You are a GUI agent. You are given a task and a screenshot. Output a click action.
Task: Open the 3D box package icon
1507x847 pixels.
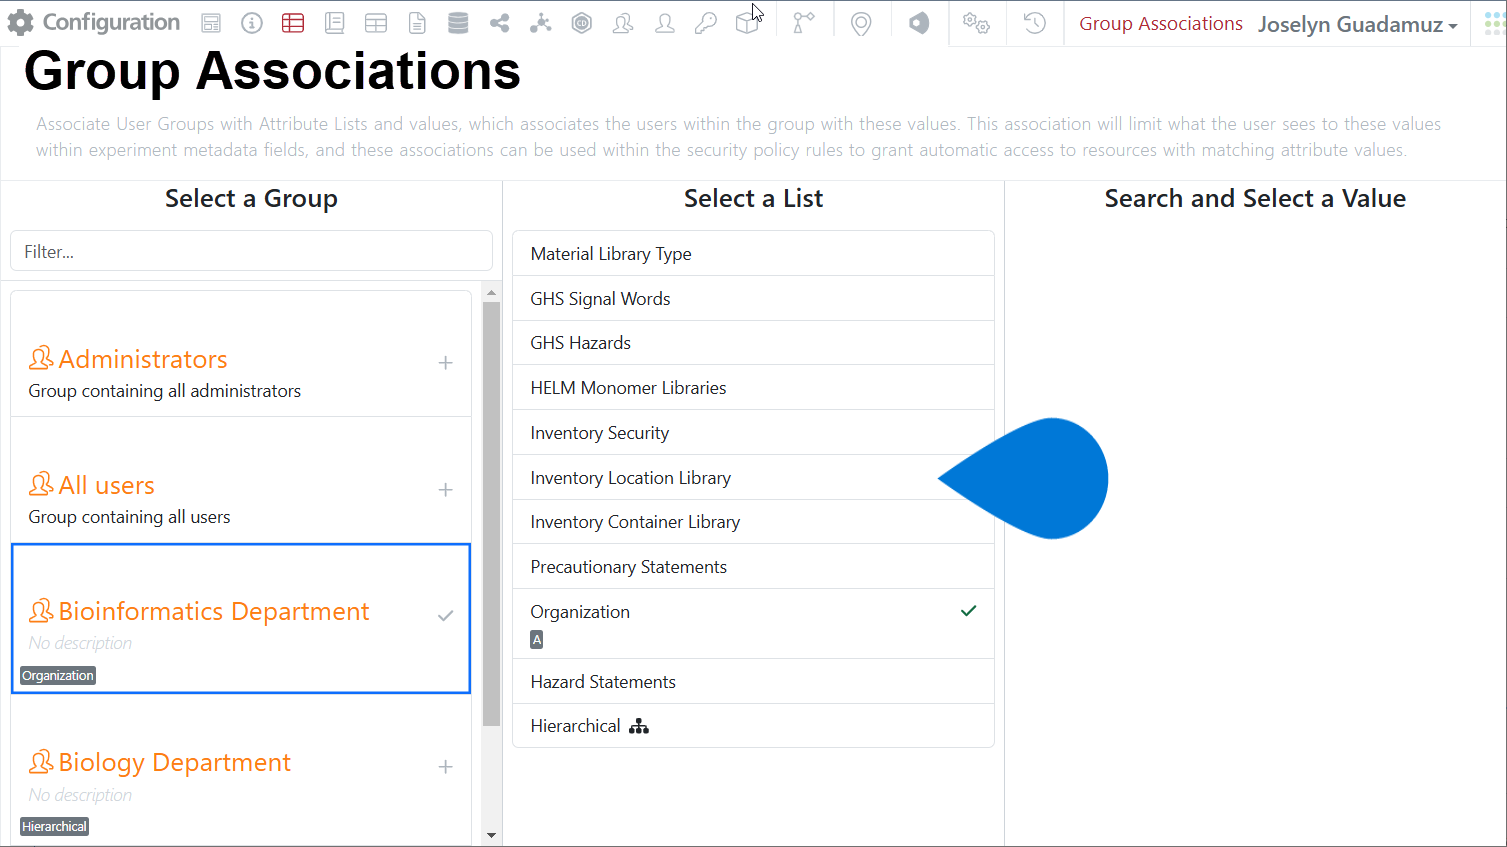747,23
